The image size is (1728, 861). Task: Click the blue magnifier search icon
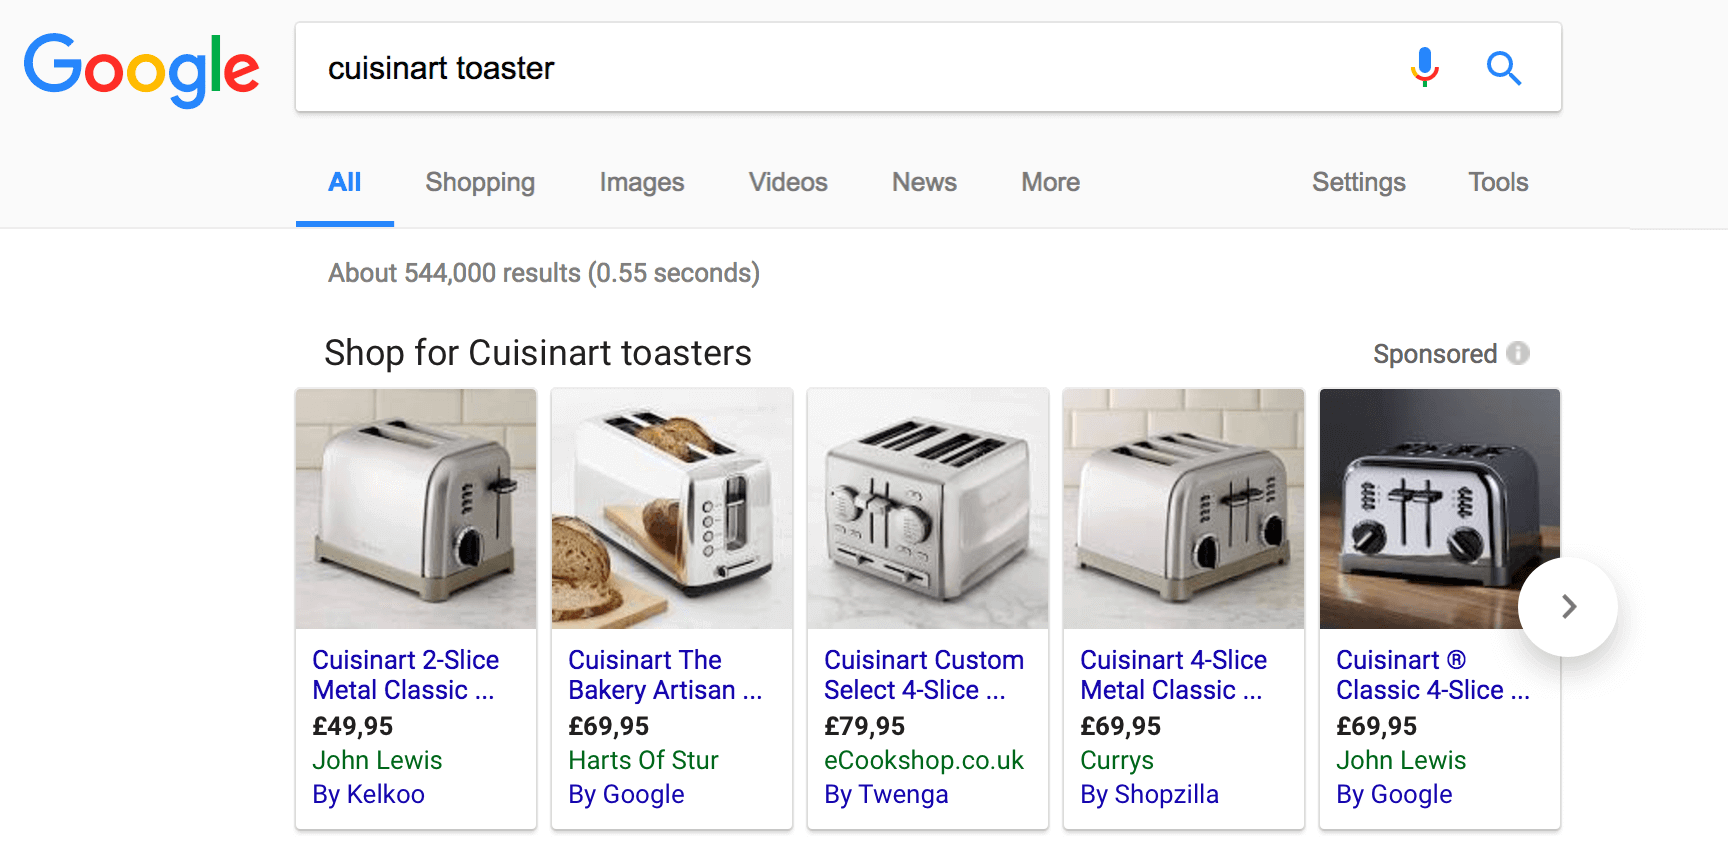click(1503, 68)
